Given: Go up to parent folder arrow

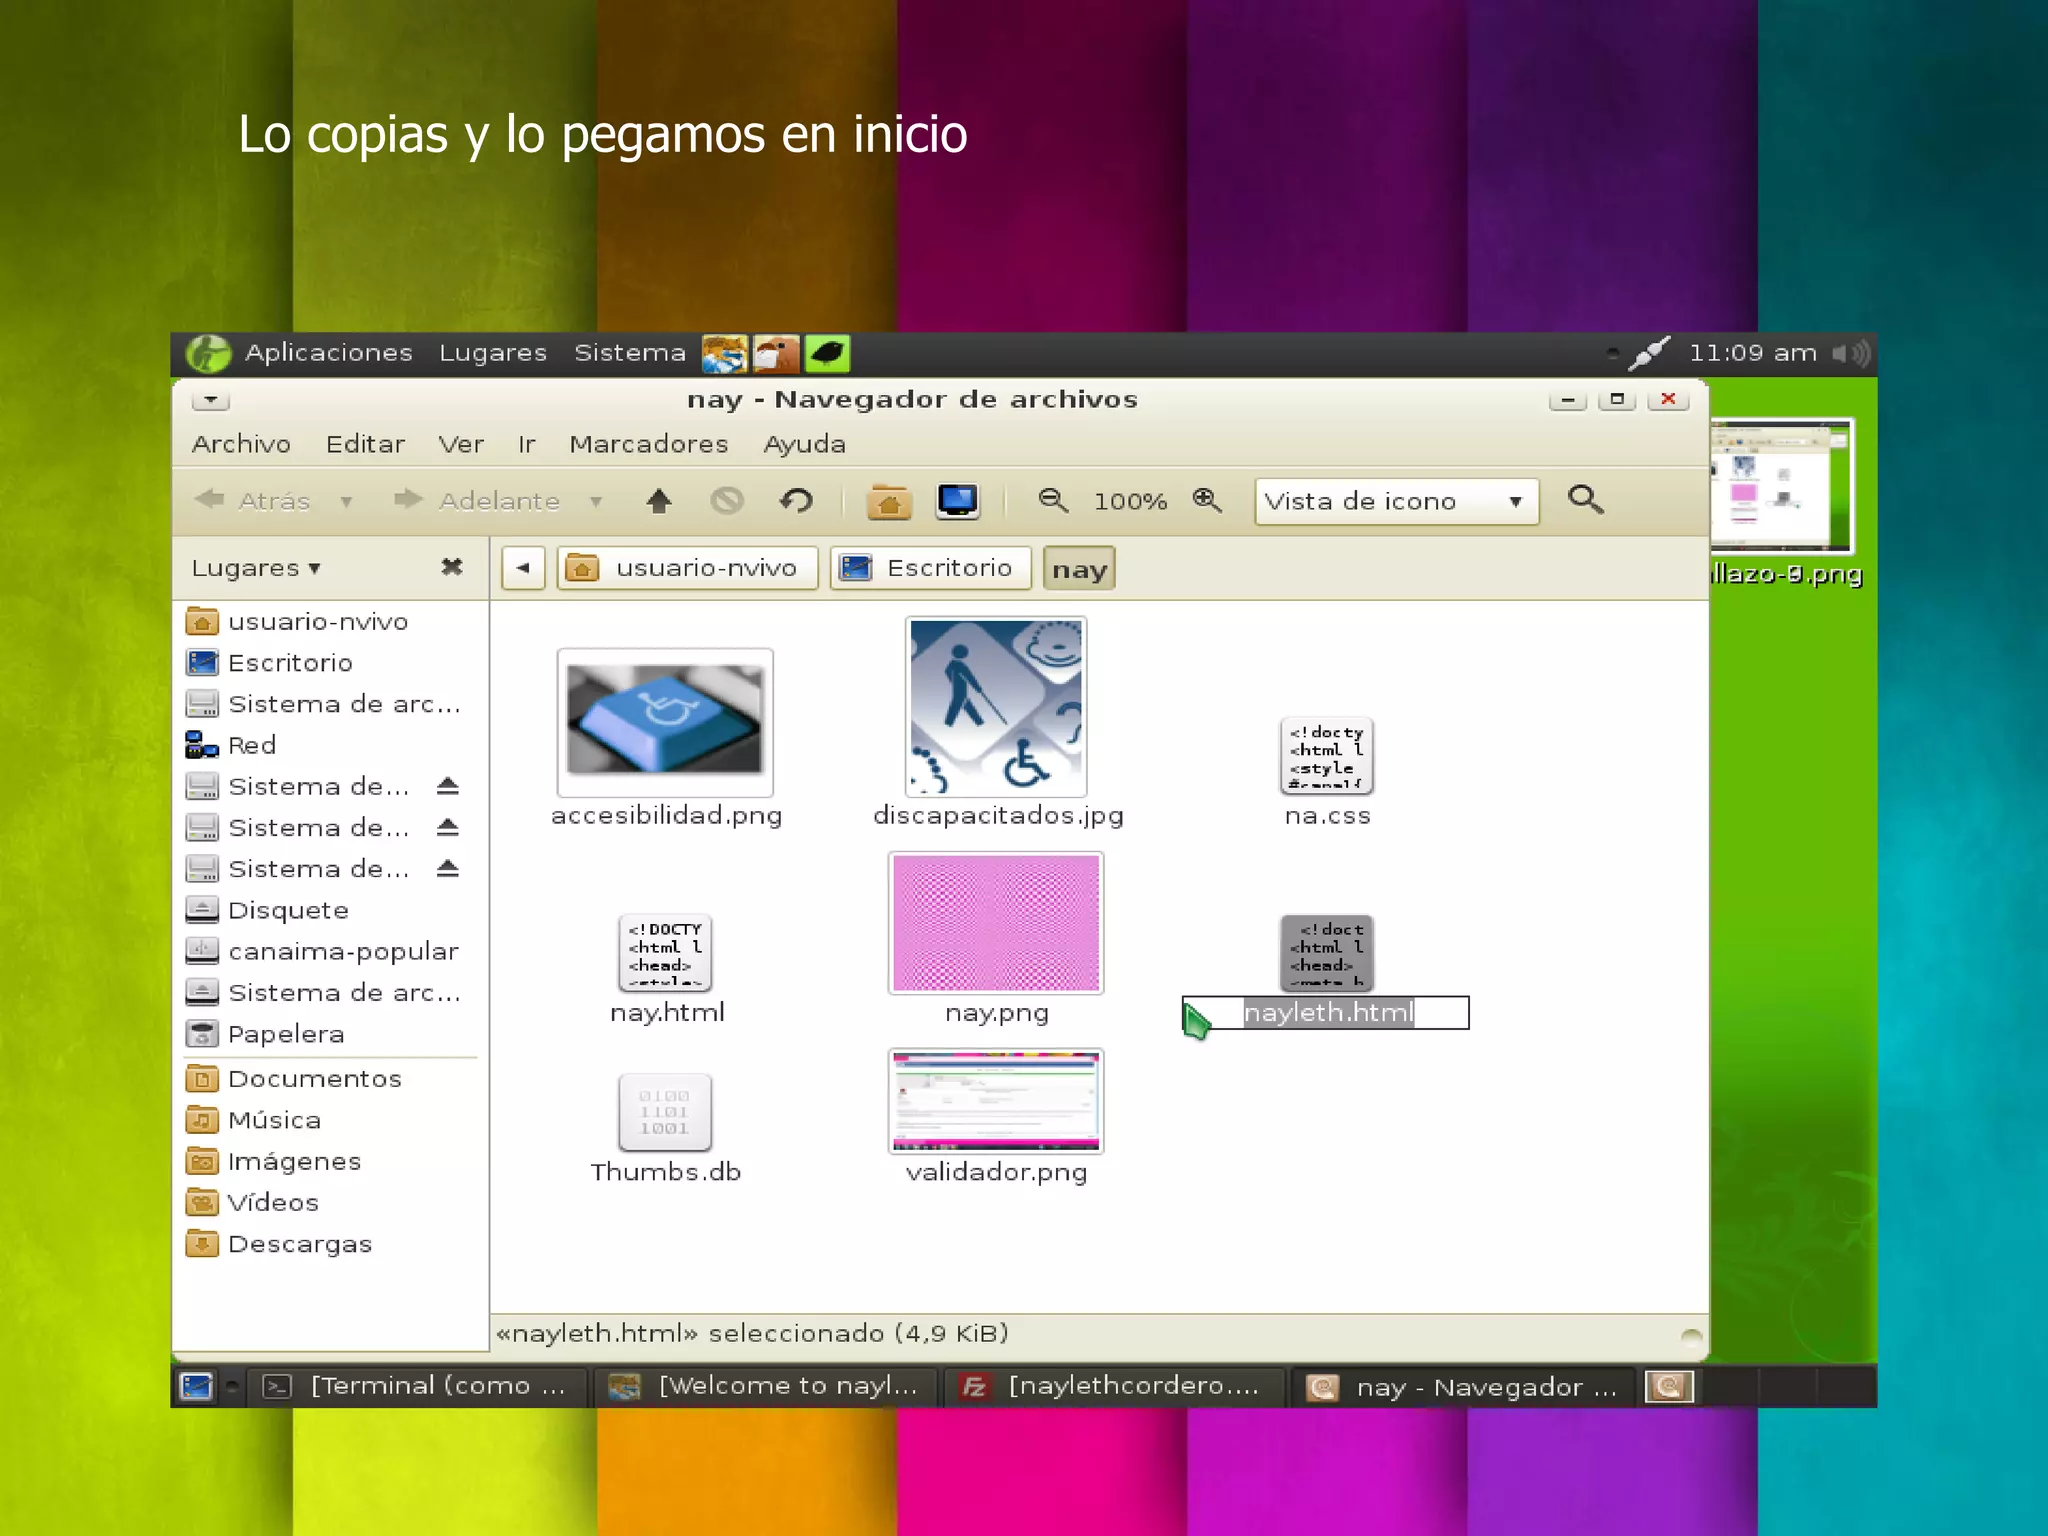Looking at the screenshot, I should coord(659,500).
